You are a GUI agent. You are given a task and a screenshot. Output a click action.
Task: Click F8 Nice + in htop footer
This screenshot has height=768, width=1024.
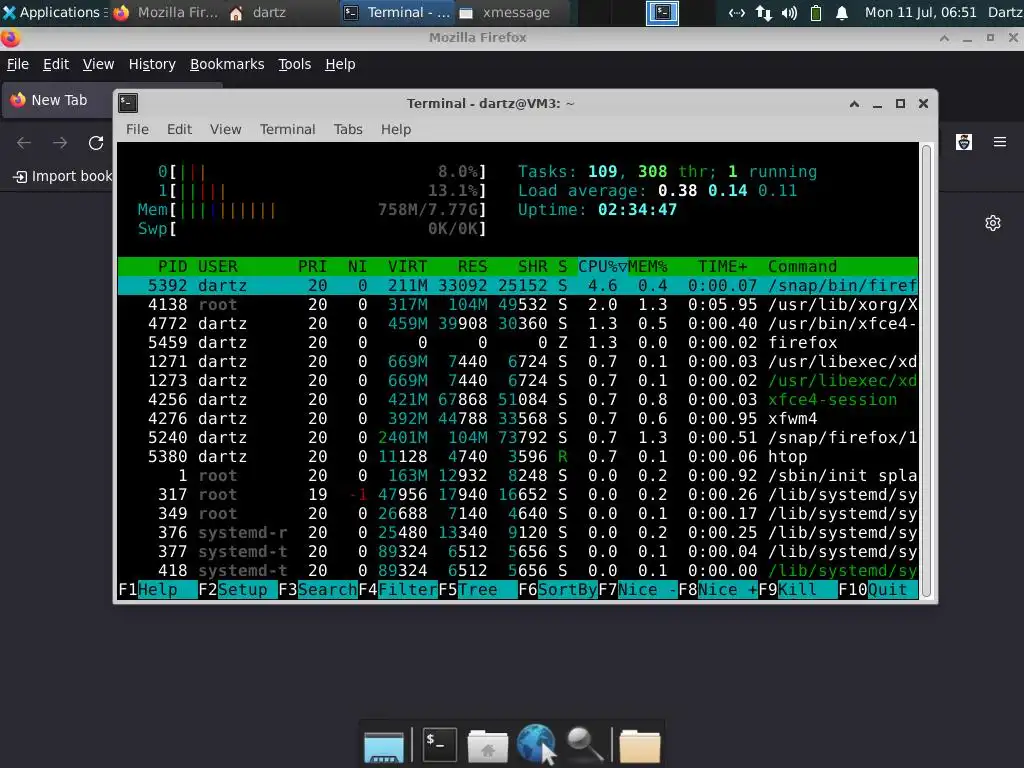[718, 590]
